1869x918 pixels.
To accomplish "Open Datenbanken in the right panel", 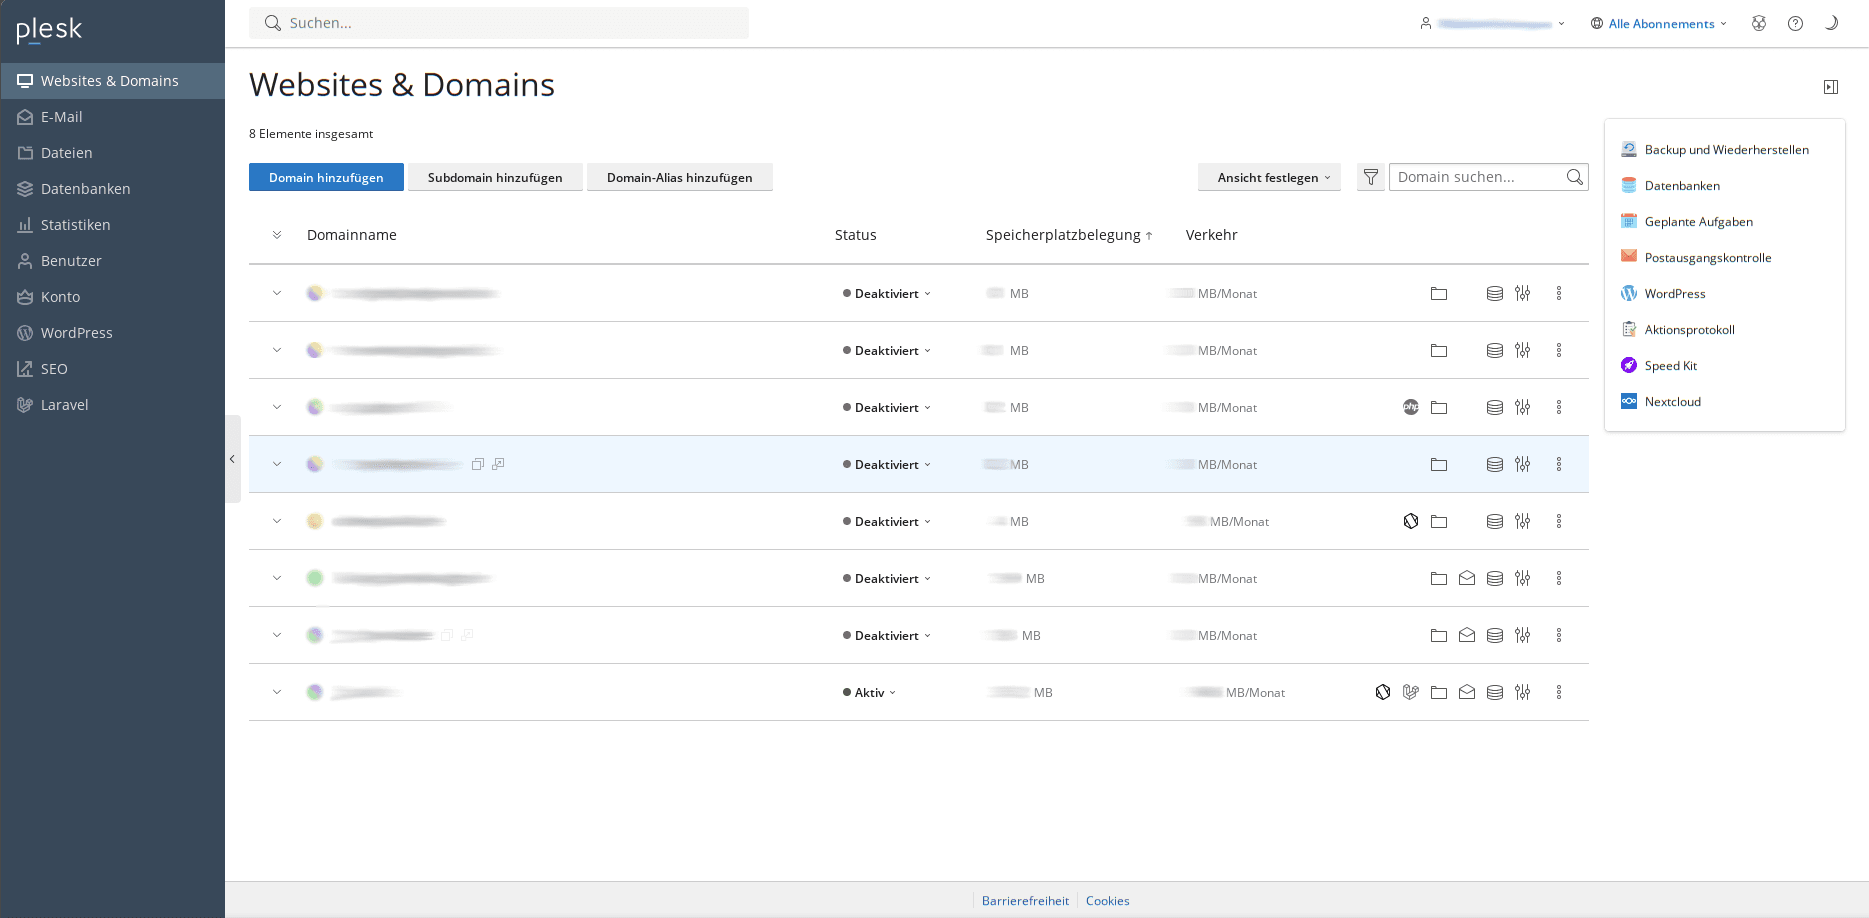I will [1682, 186].
